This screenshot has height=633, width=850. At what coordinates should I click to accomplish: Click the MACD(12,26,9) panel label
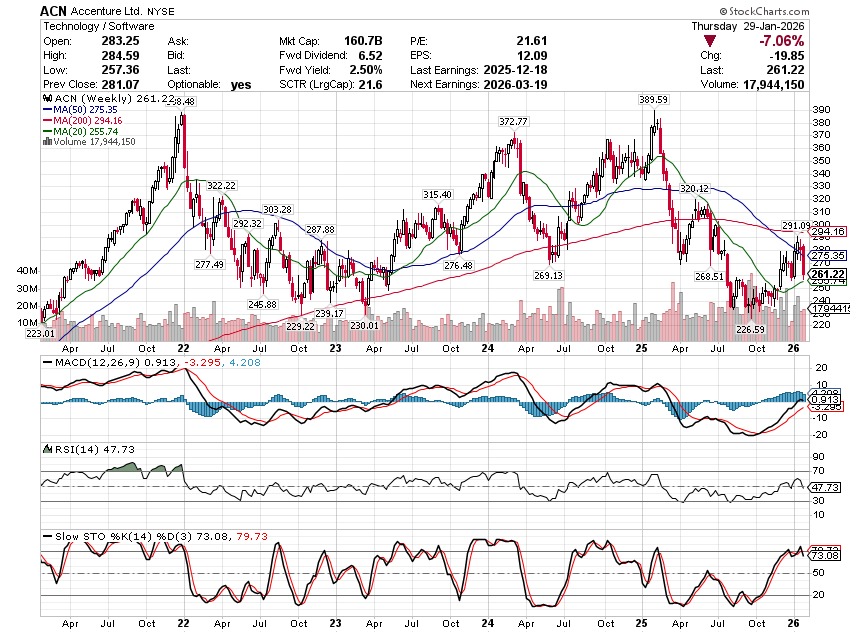point(86,360)
